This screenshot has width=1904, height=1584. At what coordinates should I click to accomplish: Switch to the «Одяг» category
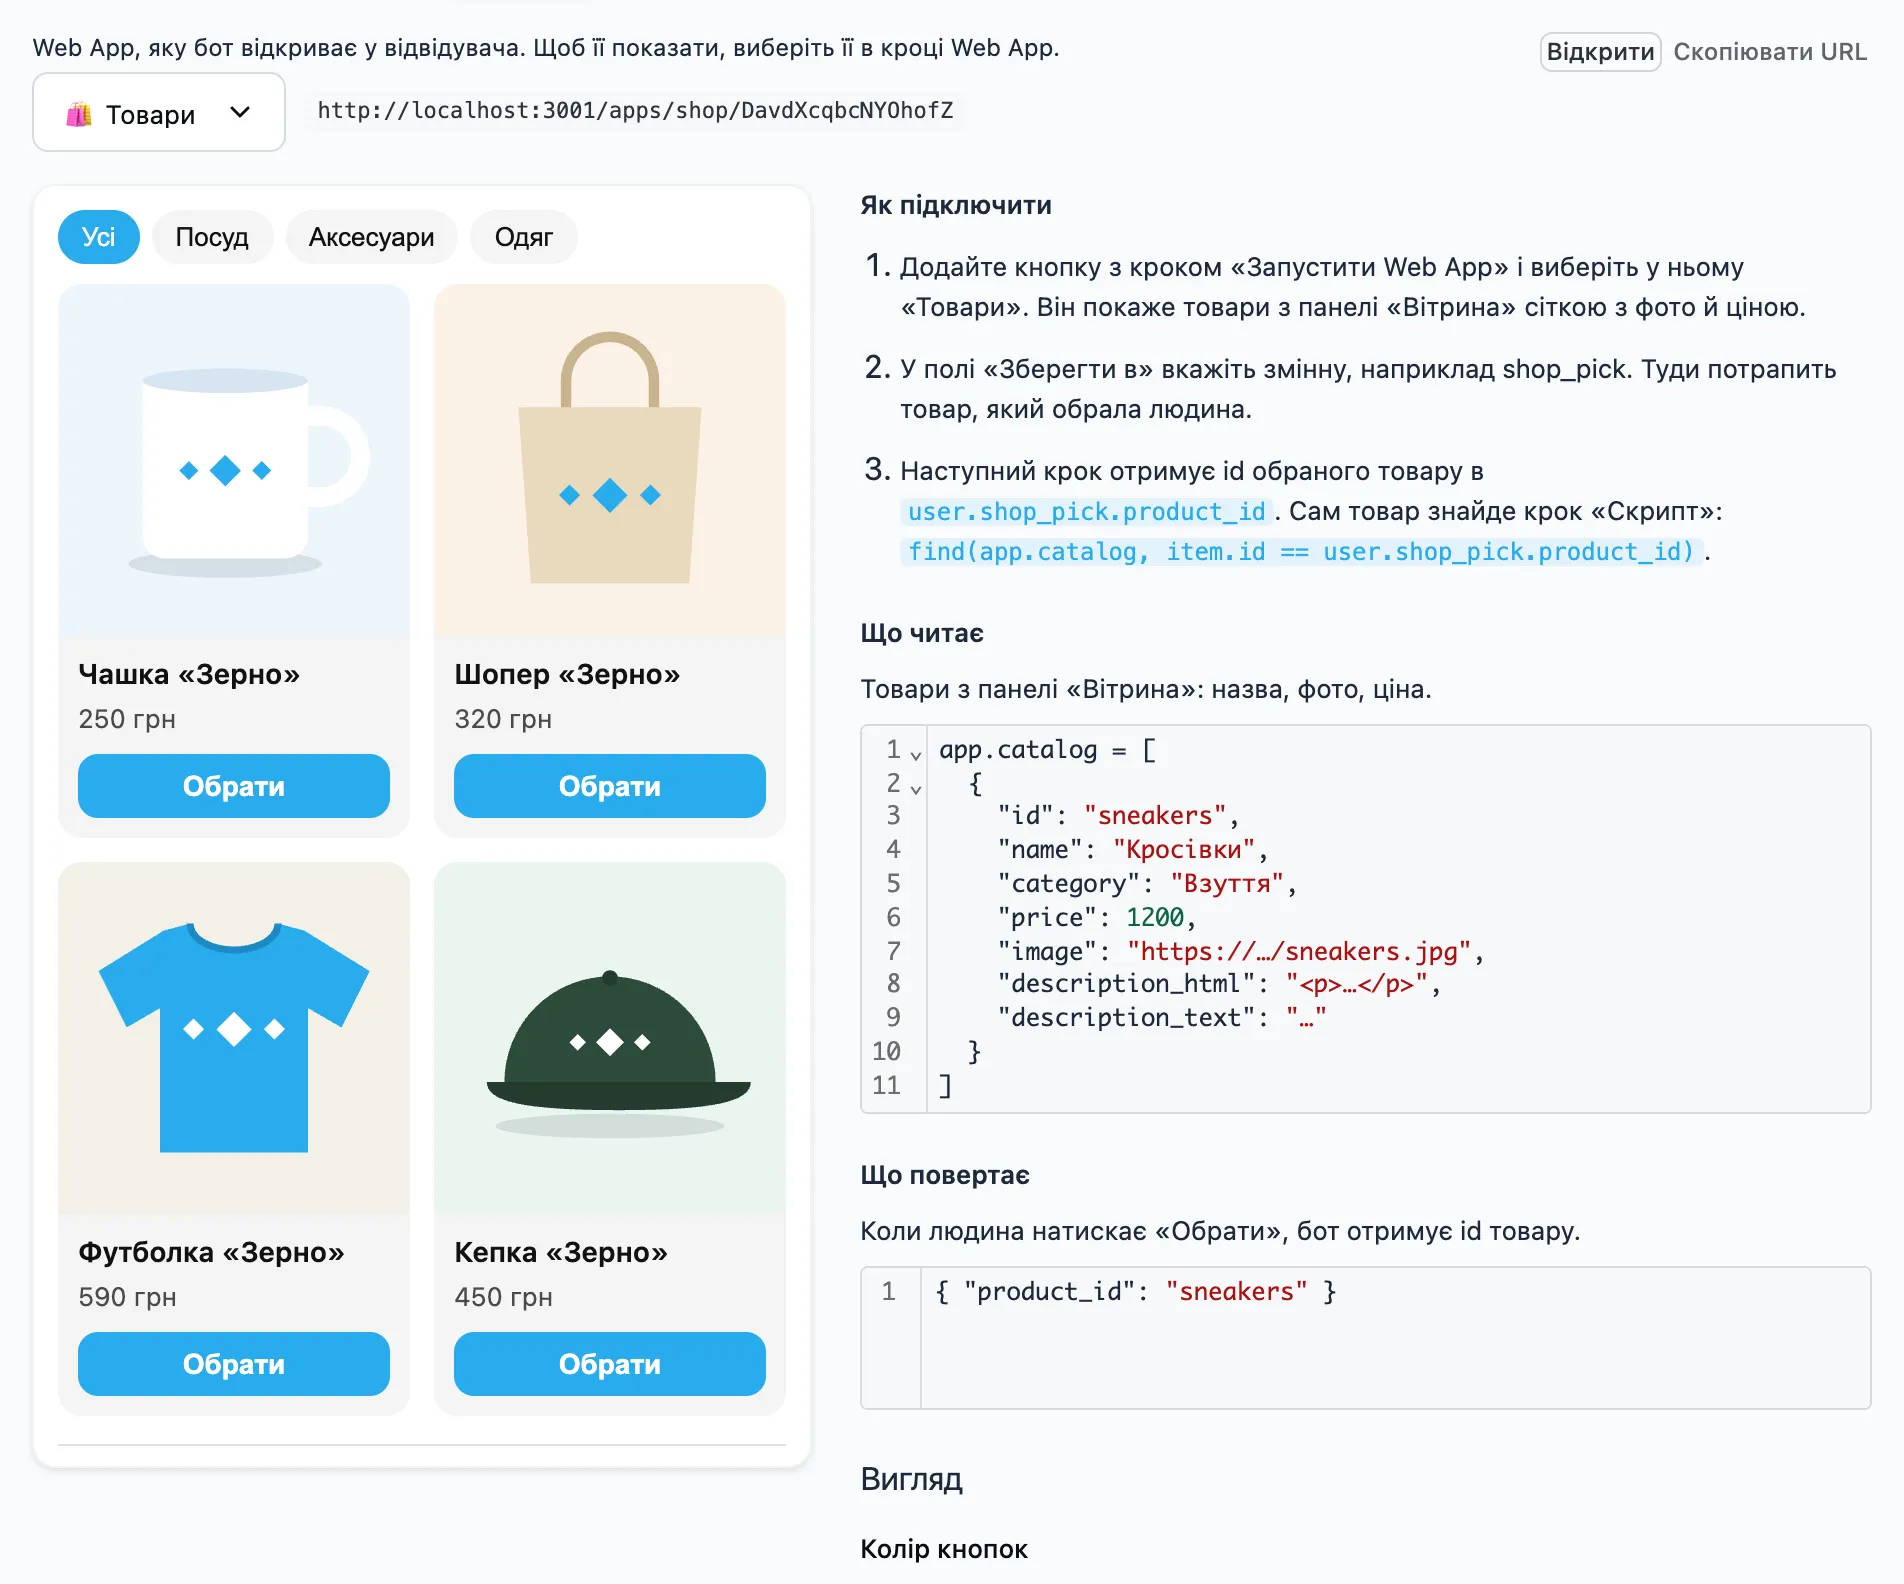pyautogui.click(x=523, y=237)
